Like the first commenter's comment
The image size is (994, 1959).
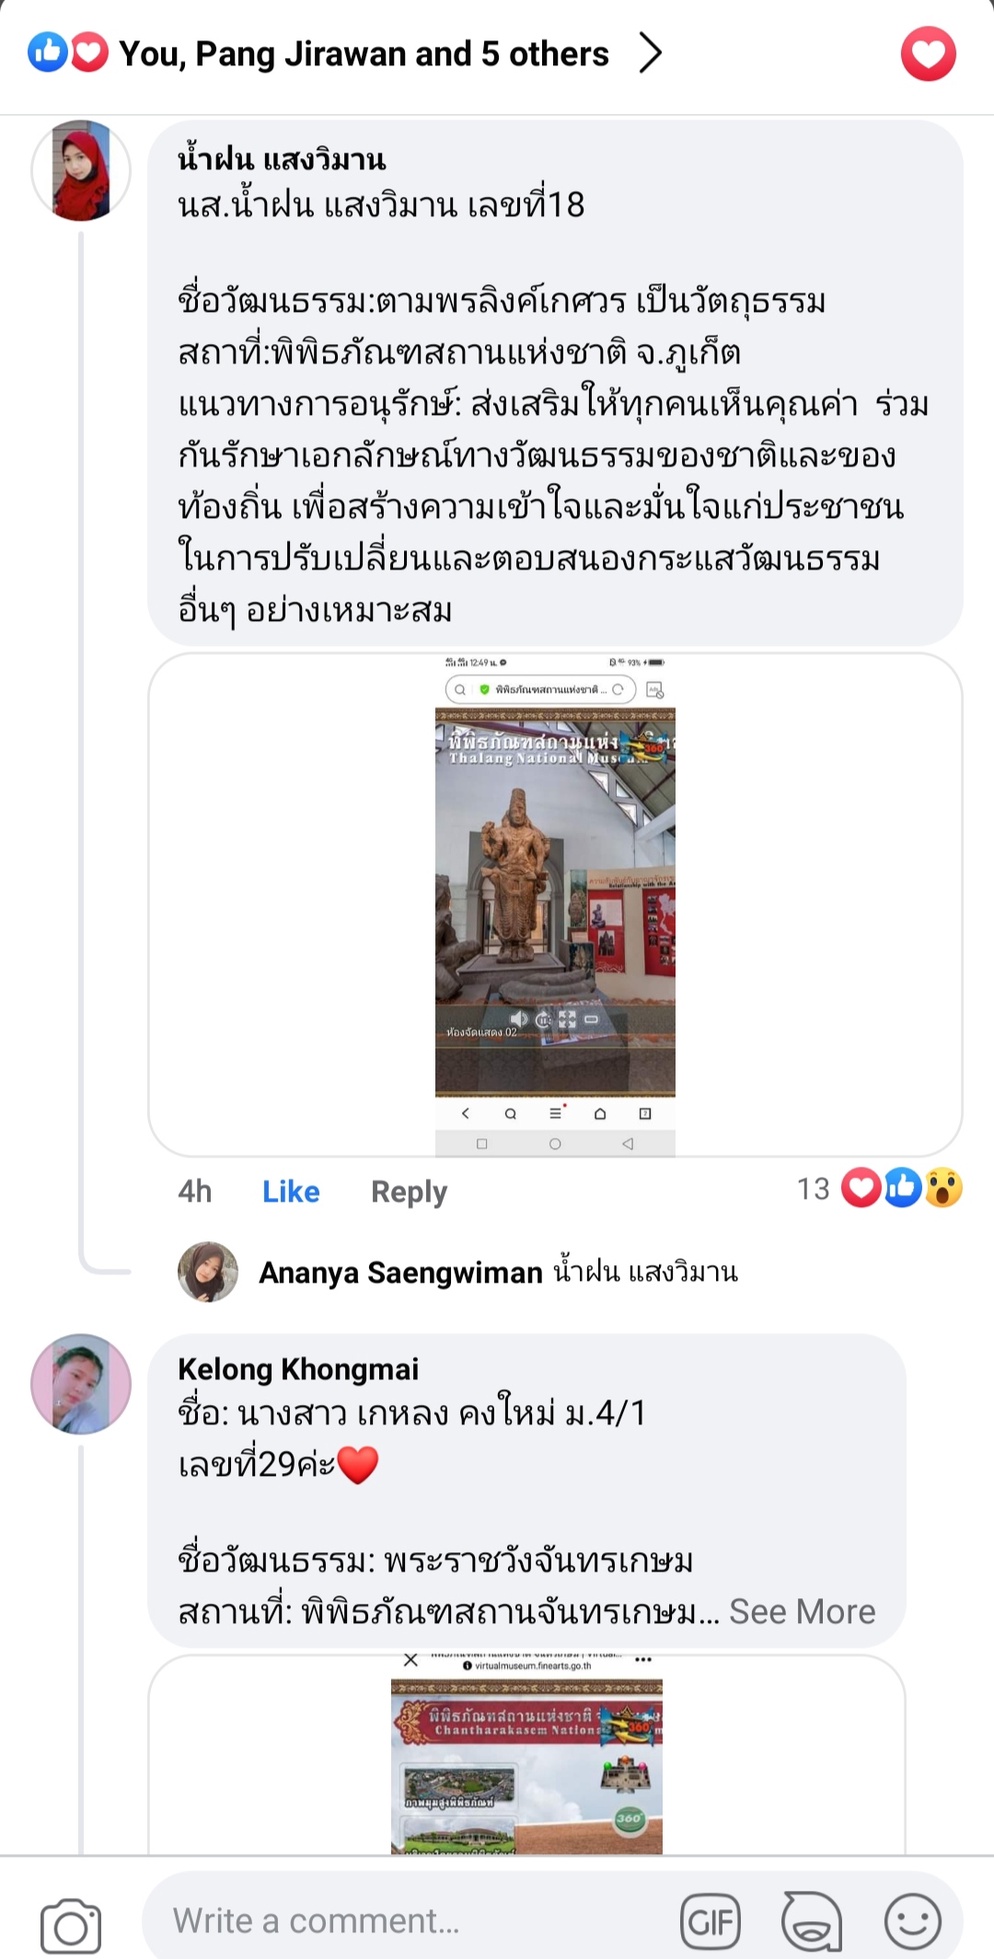pos(291,1191)
